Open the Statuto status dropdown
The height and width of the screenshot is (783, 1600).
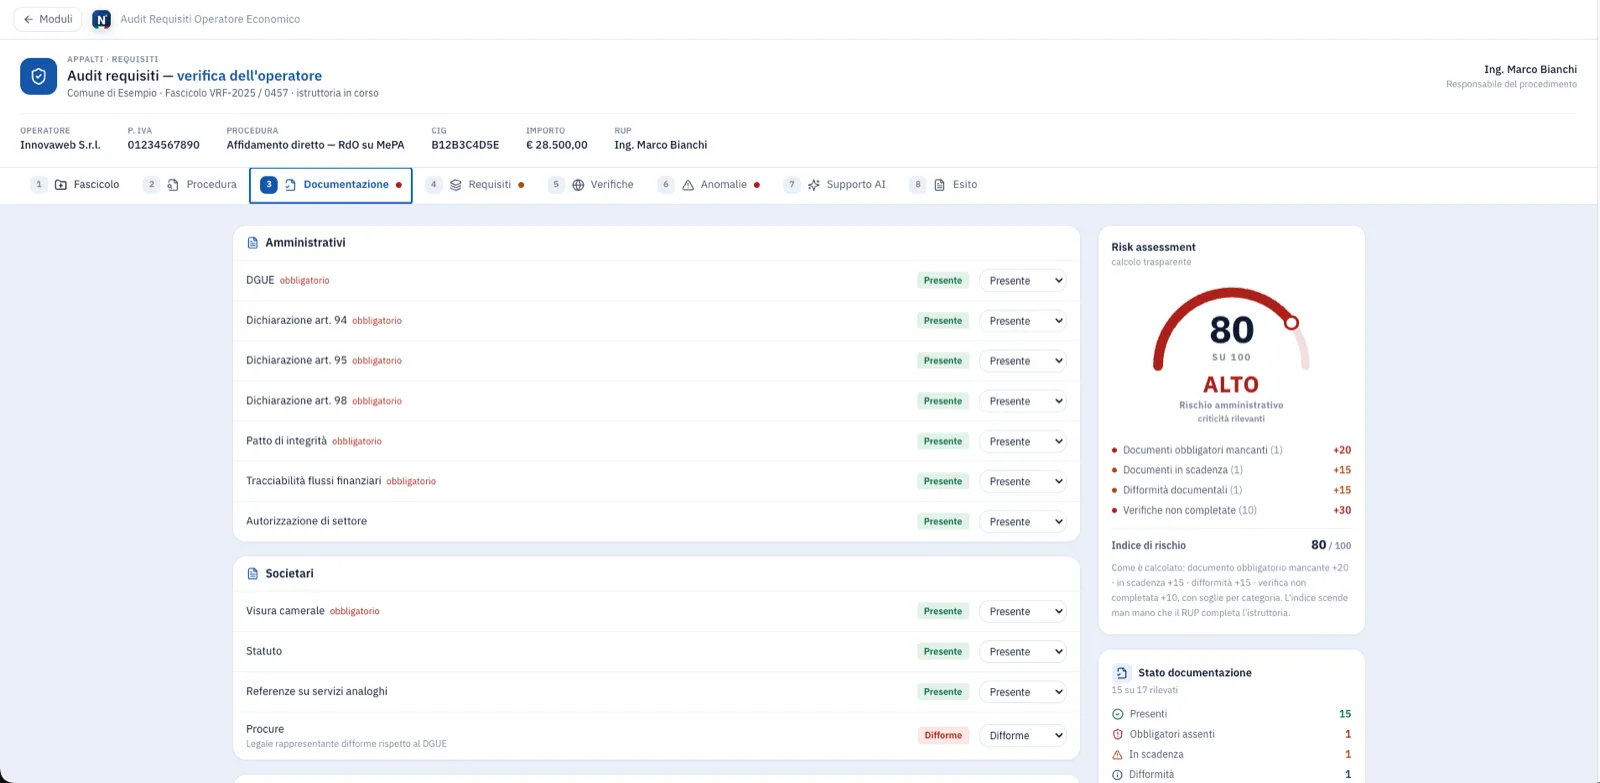(x=1023, y=652)
